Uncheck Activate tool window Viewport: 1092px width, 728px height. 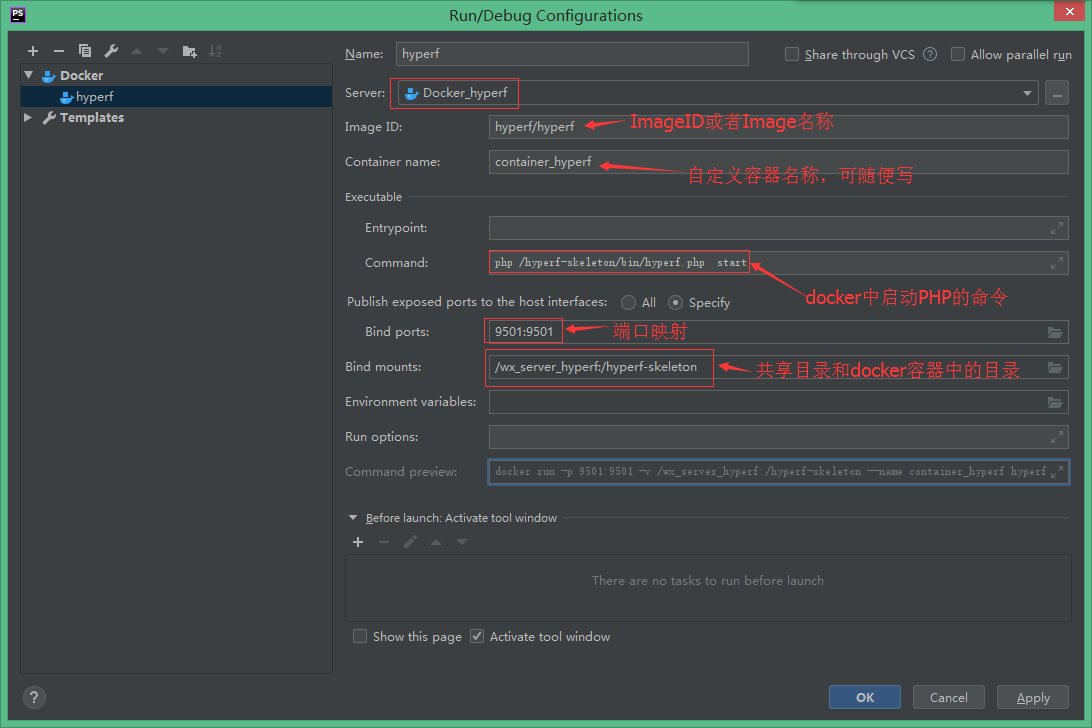pos(477,636)
